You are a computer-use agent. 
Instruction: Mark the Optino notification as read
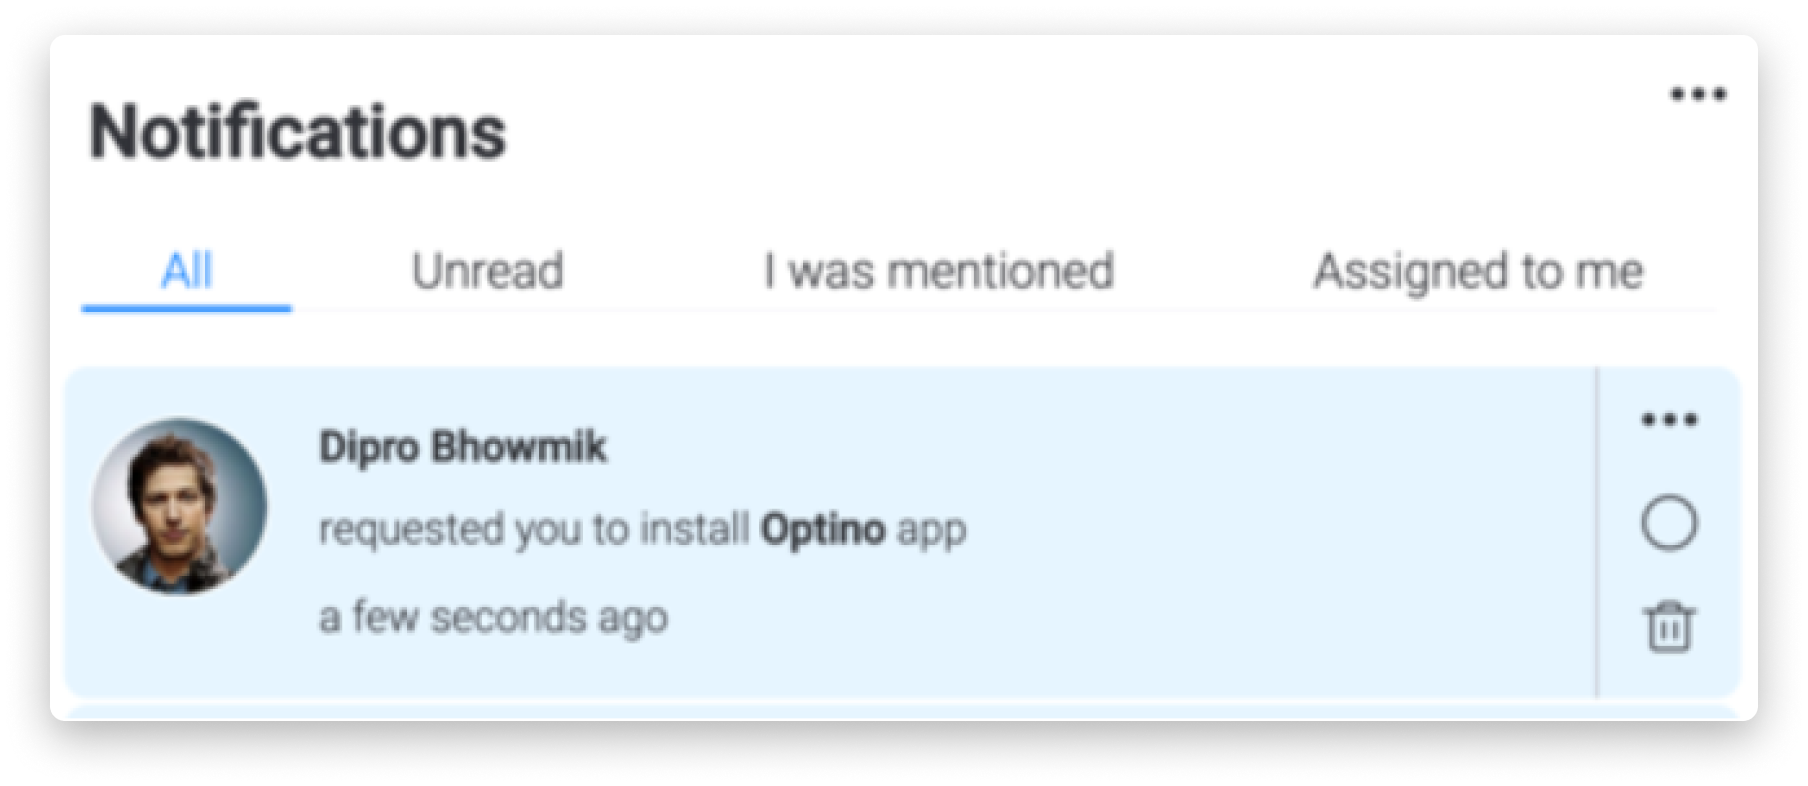(x=1669, y=523)
